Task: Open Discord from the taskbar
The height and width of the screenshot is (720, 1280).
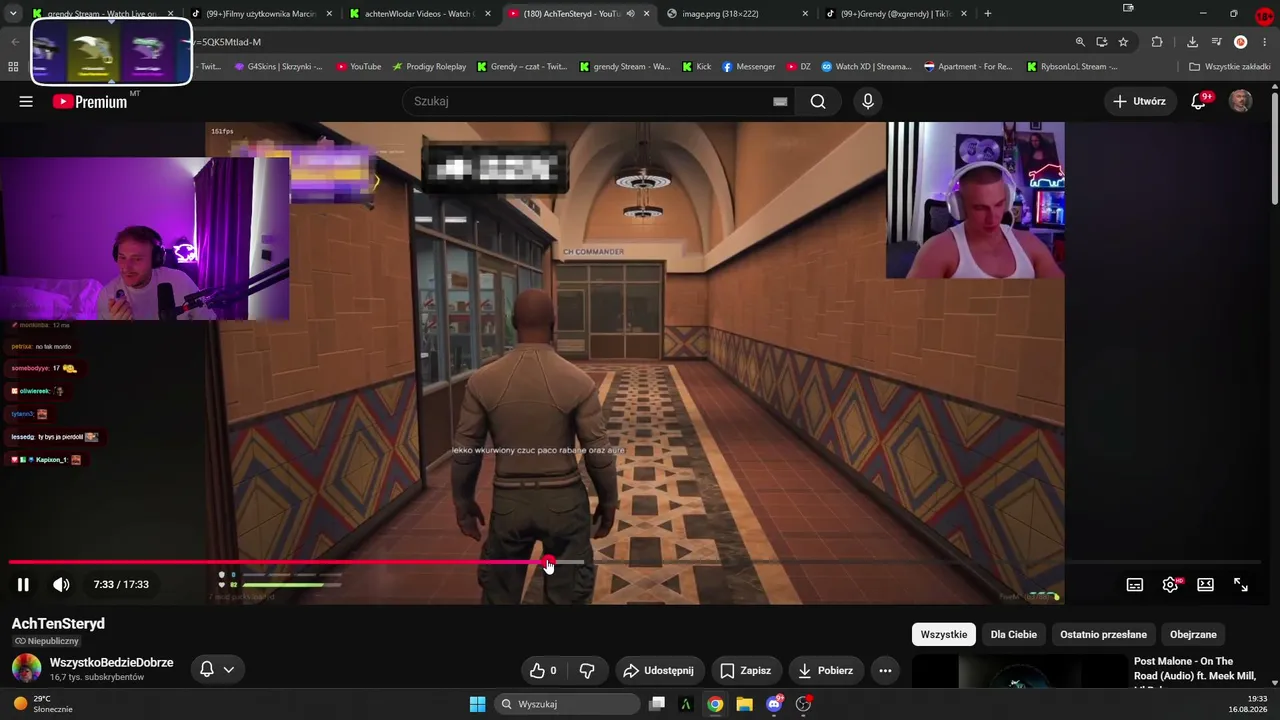Action: tap(774, 704)
